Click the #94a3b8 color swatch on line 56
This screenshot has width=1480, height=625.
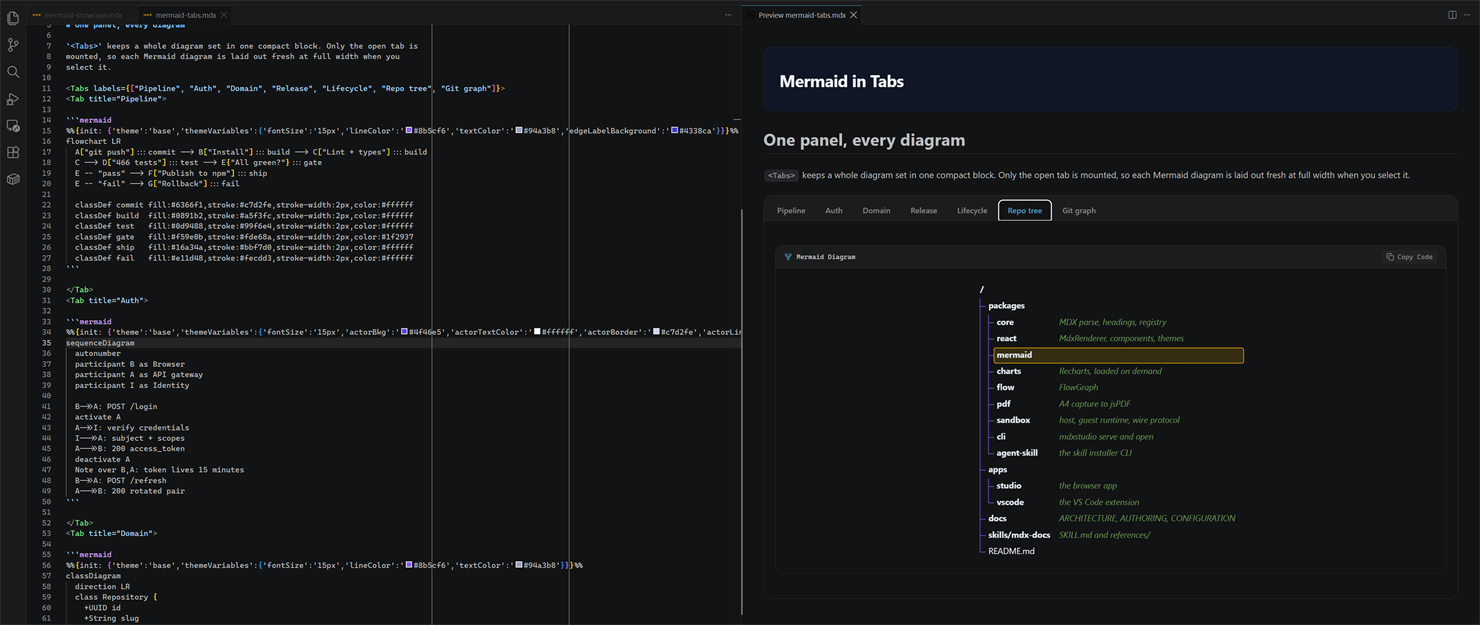click(x=519, y=565)
